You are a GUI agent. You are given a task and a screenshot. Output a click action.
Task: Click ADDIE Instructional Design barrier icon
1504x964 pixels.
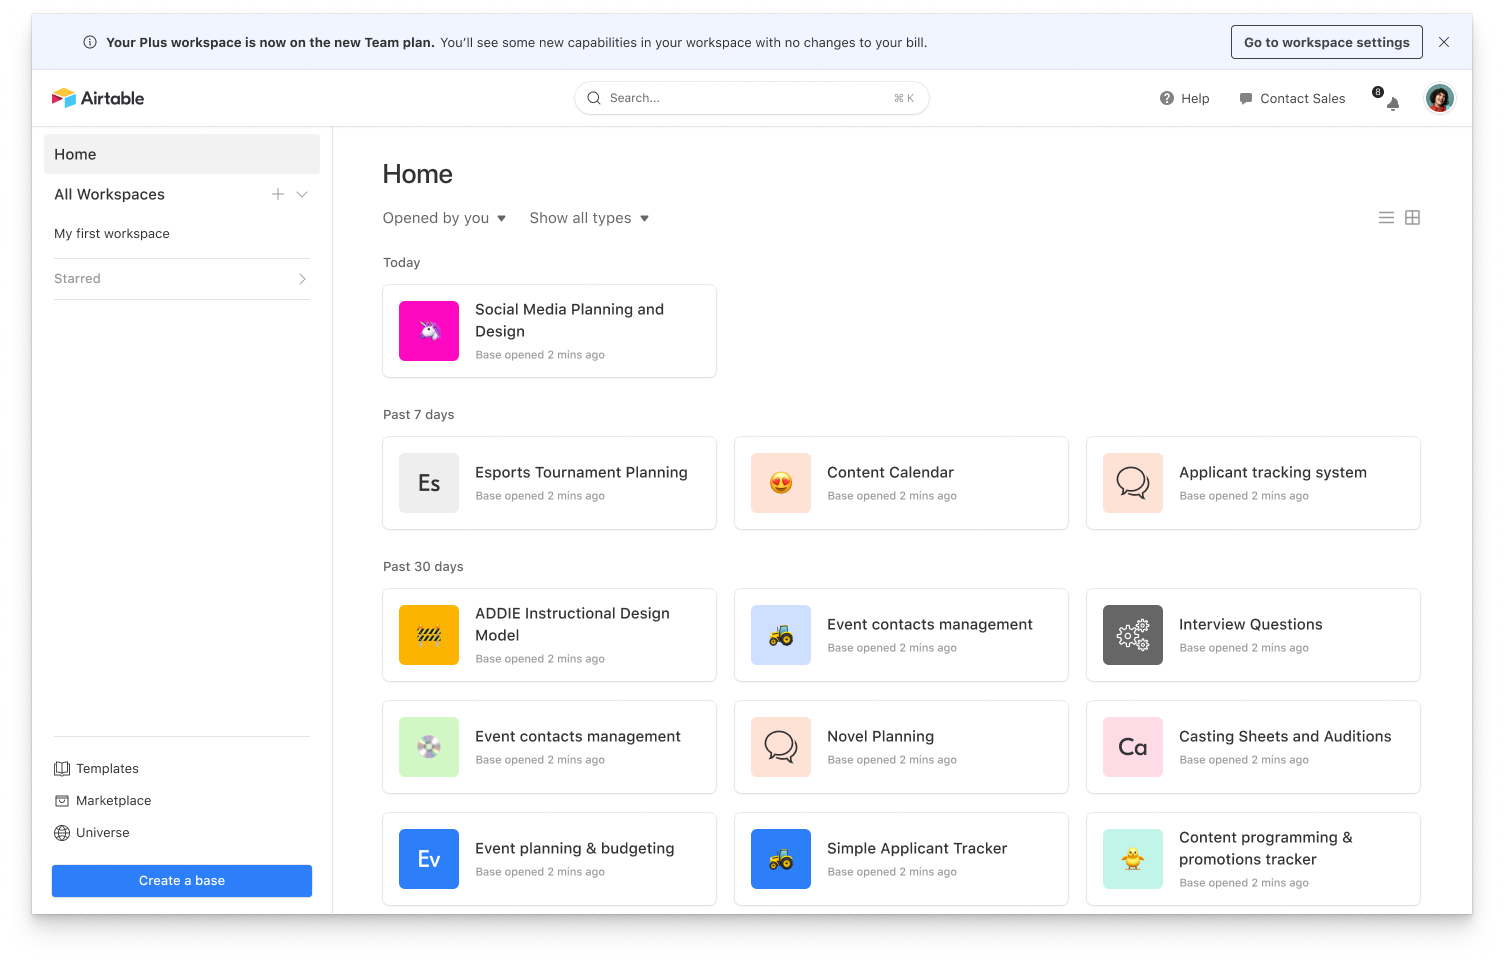(429, 635)
